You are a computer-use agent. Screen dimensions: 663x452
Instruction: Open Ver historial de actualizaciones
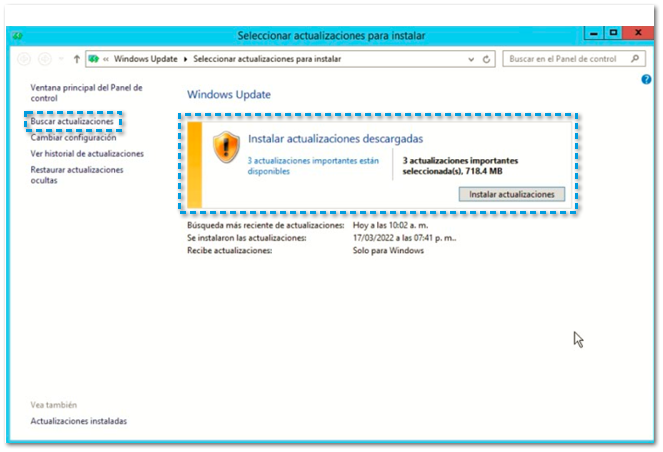pos(87,153)
